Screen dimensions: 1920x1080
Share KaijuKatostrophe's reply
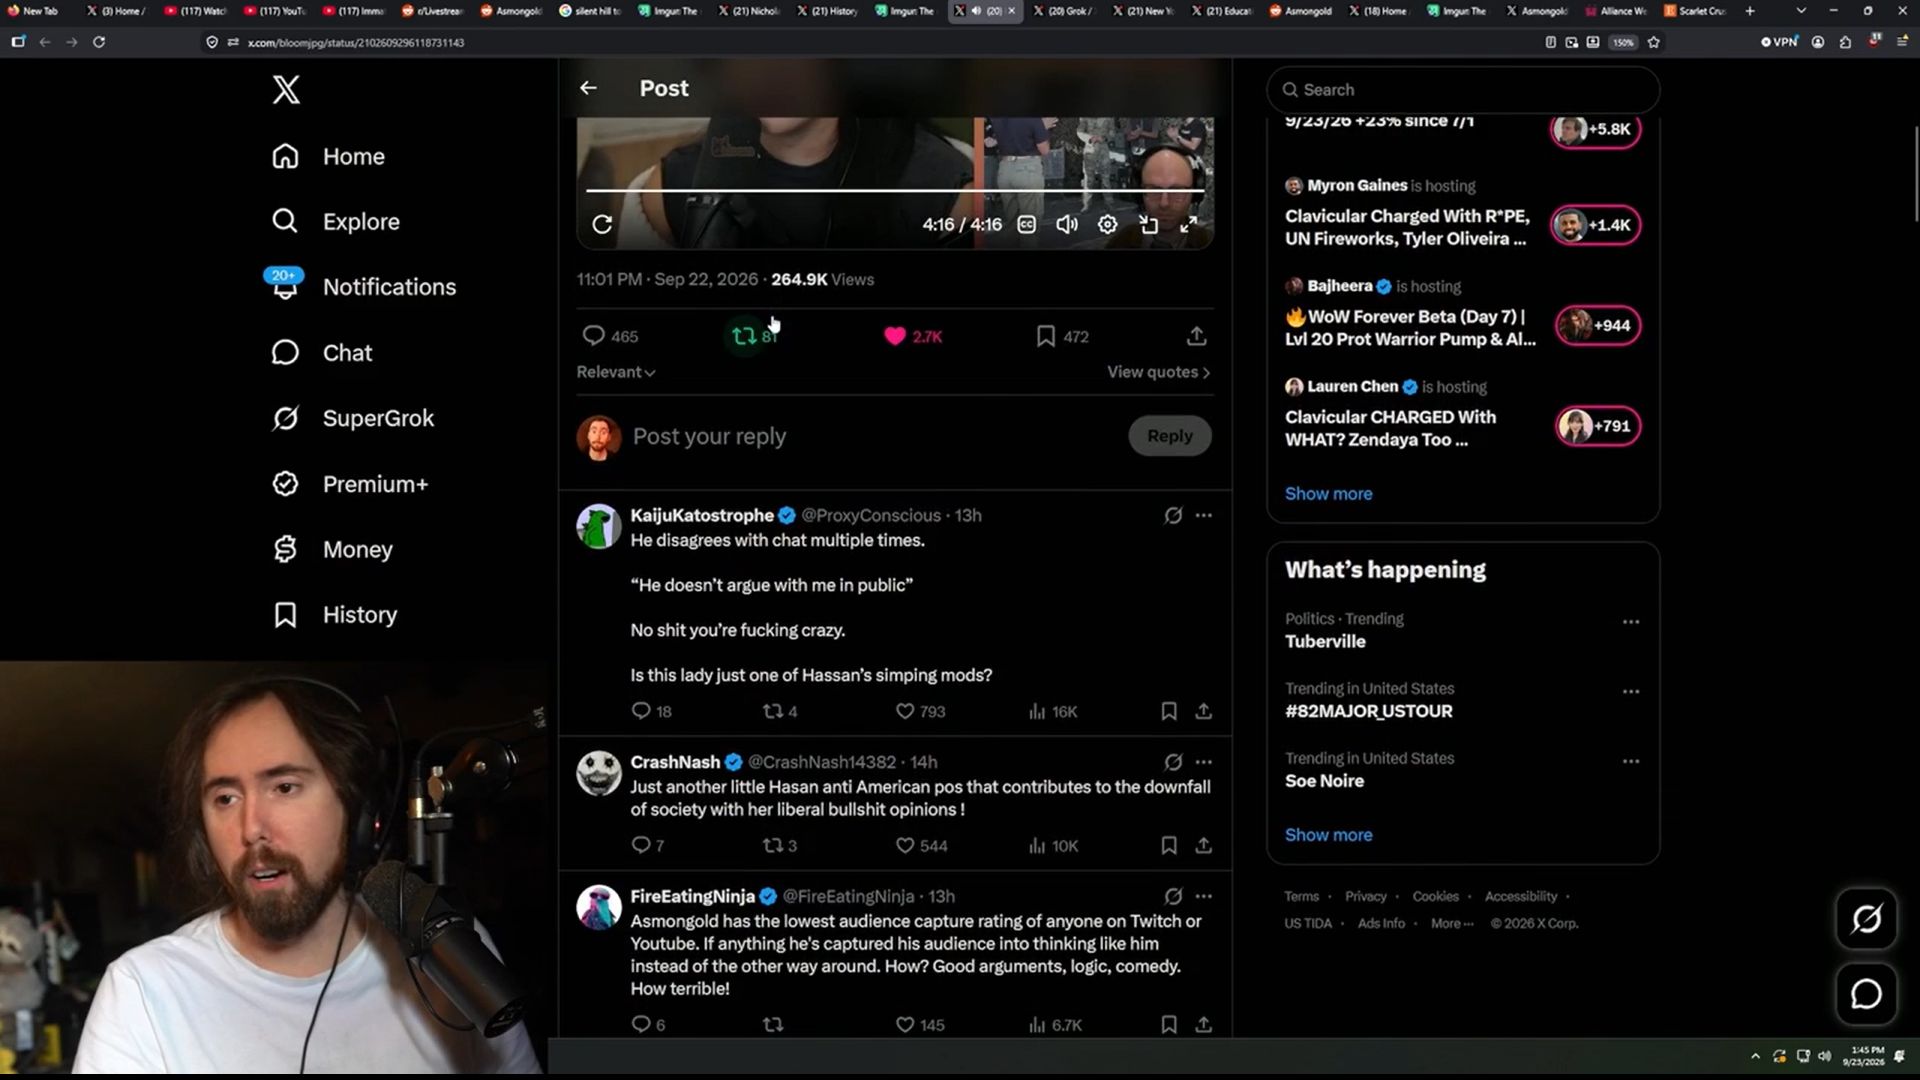point(1204,711)
